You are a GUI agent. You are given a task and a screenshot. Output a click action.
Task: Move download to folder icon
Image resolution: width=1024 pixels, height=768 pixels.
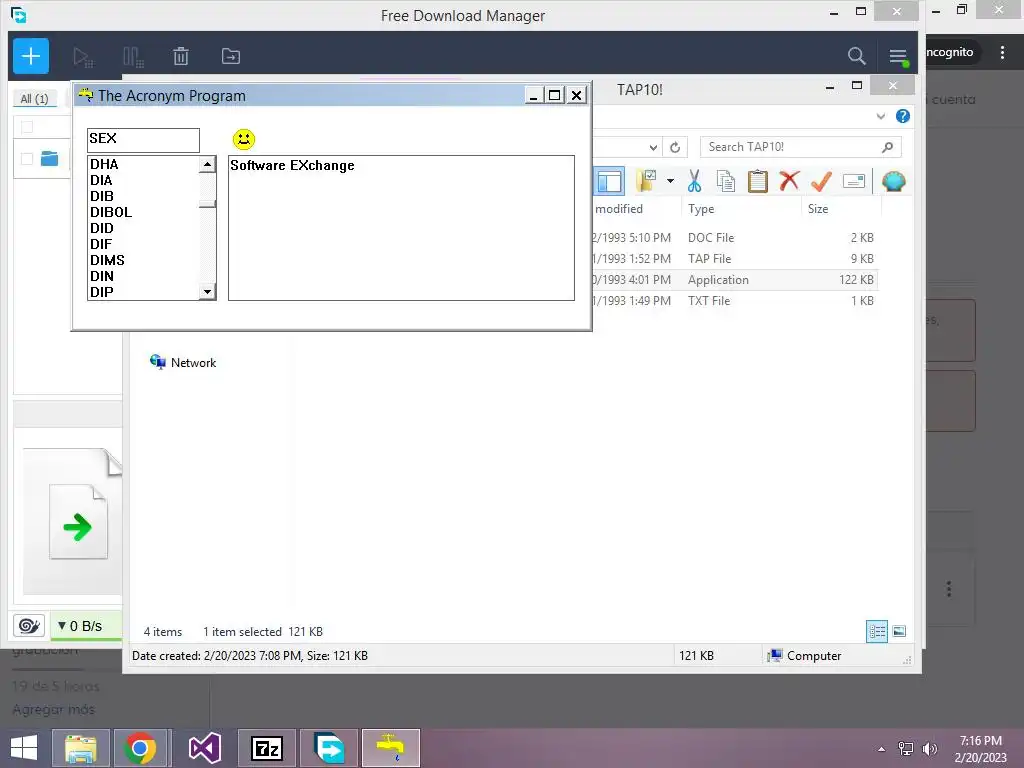click(x=231, y=56)
